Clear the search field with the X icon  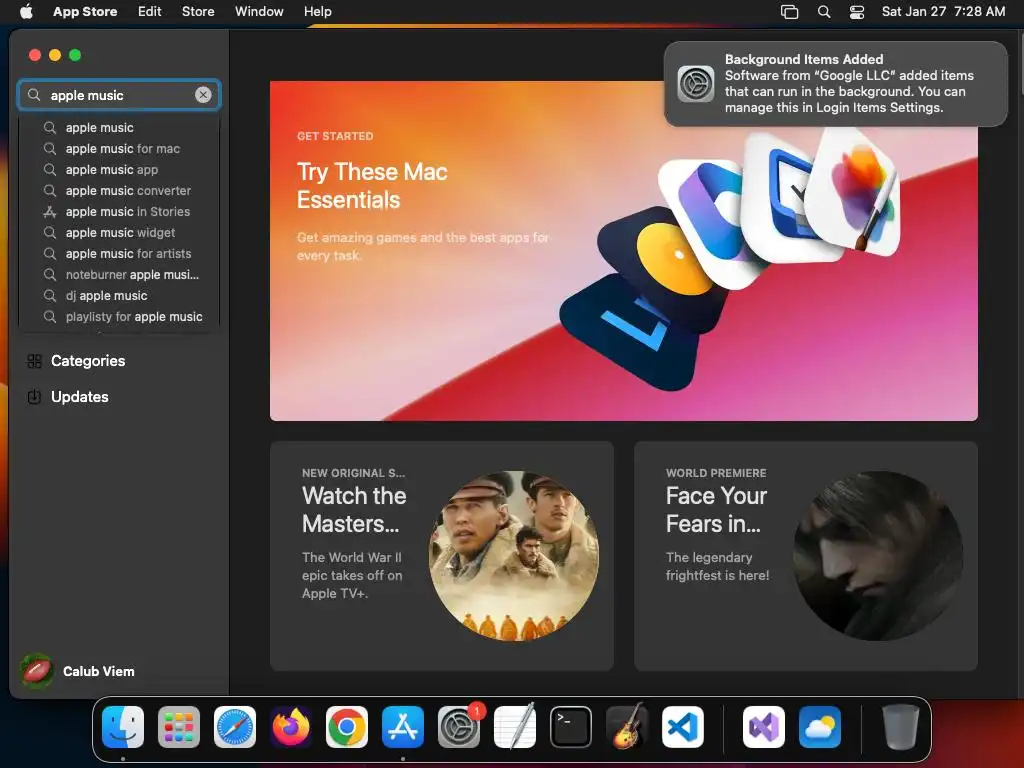point(203,95)
